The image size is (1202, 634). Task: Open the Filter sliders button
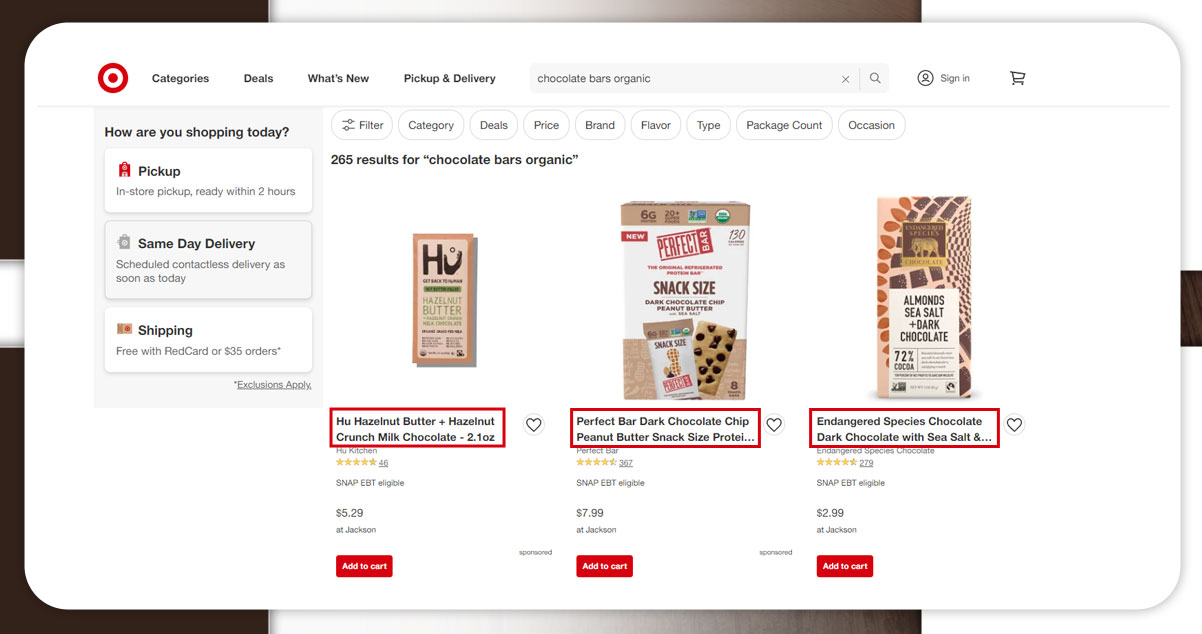coord(362,125)
